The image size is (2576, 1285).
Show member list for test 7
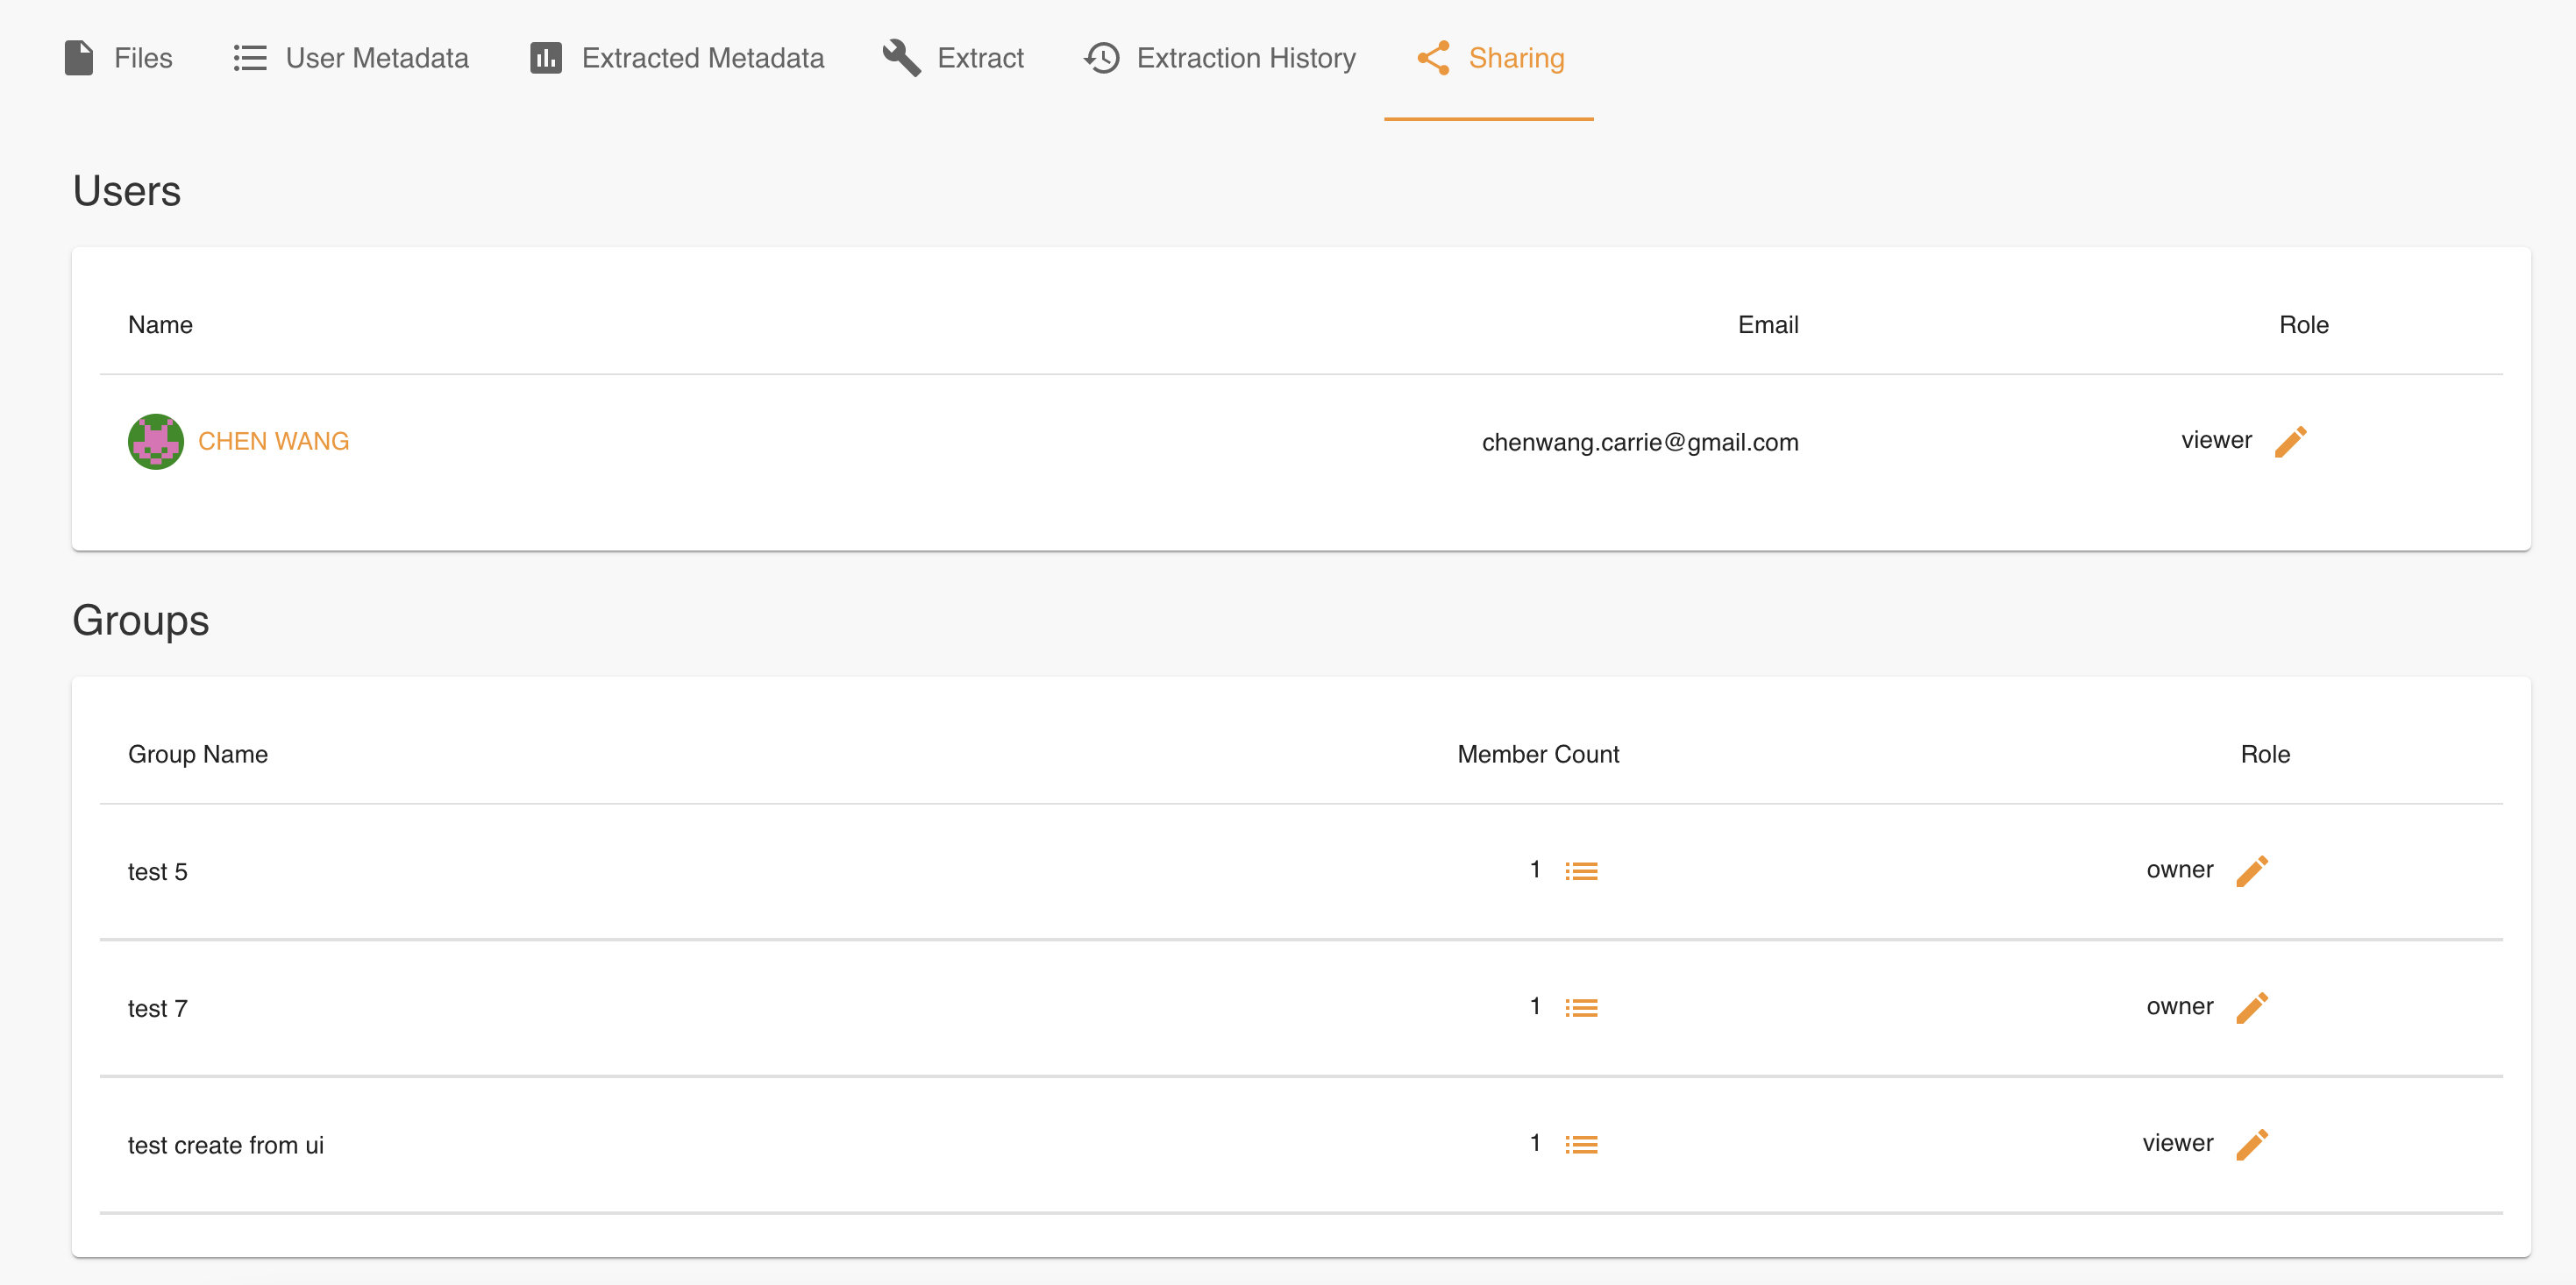pos(1581,1008)
